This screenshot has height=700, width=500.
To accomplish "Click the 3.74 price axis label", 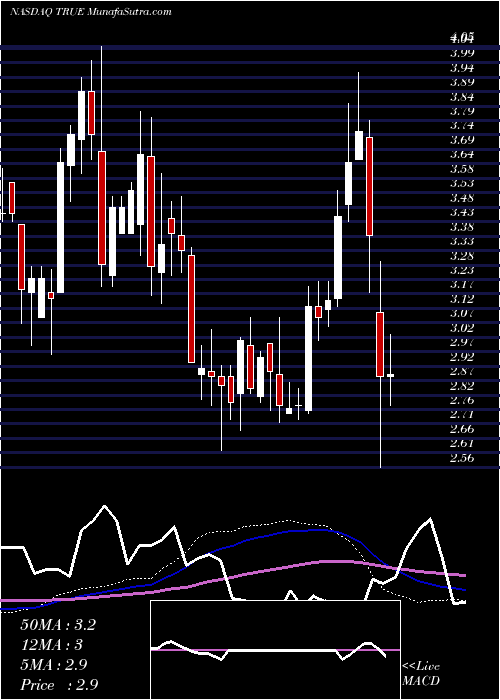I will pyautogui.click(x=462, y=125).
